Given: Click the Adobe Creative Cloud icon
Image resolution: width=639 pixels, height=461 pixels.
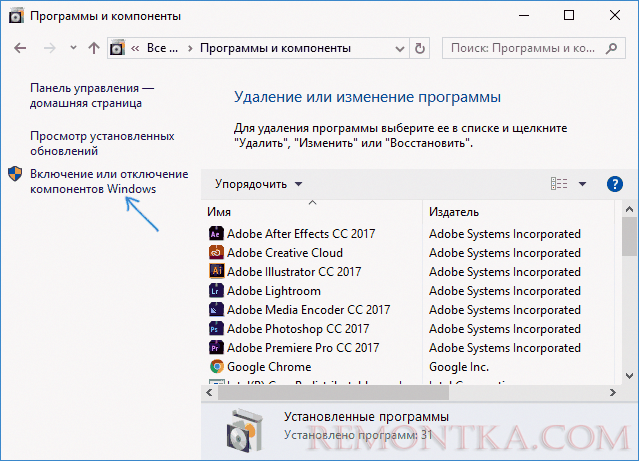Looking at the screenshot, I should click(x=216, y=253).
